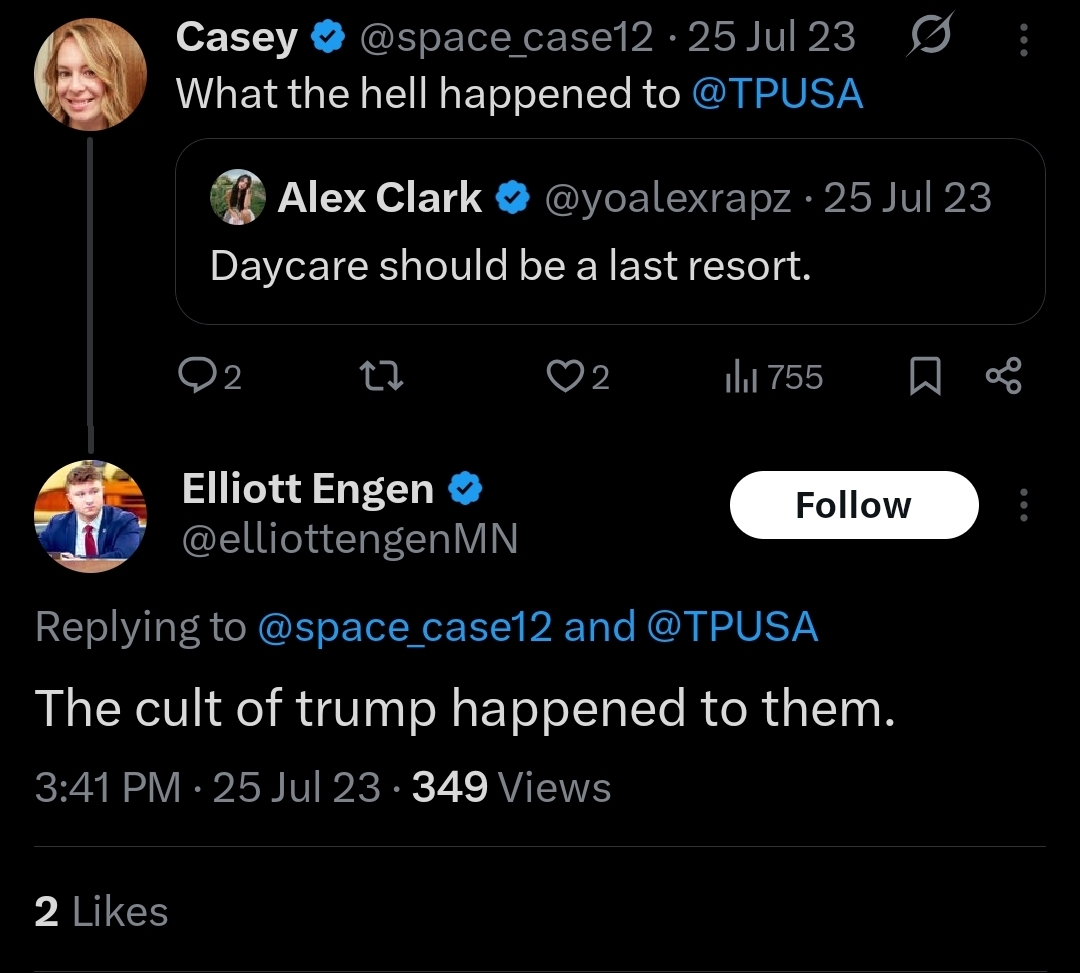The width and height of the screenshot is (1080, 973).
Task: Click the Grok slash icon beside Casey's date
Action: (x=930, y=37)
